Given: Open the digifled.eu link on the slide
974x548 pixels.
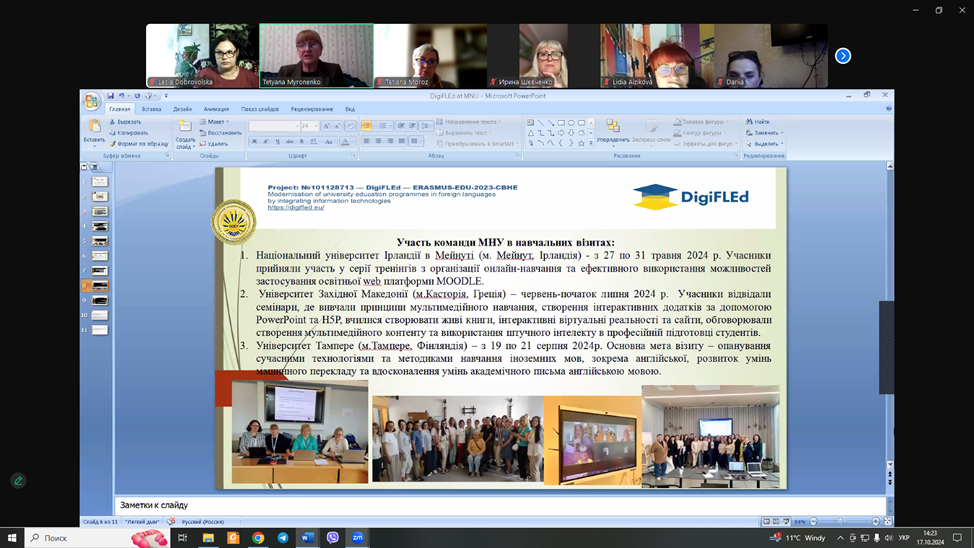Looking at the screenshot, I should pyautogui.click(x=296, y=207).
